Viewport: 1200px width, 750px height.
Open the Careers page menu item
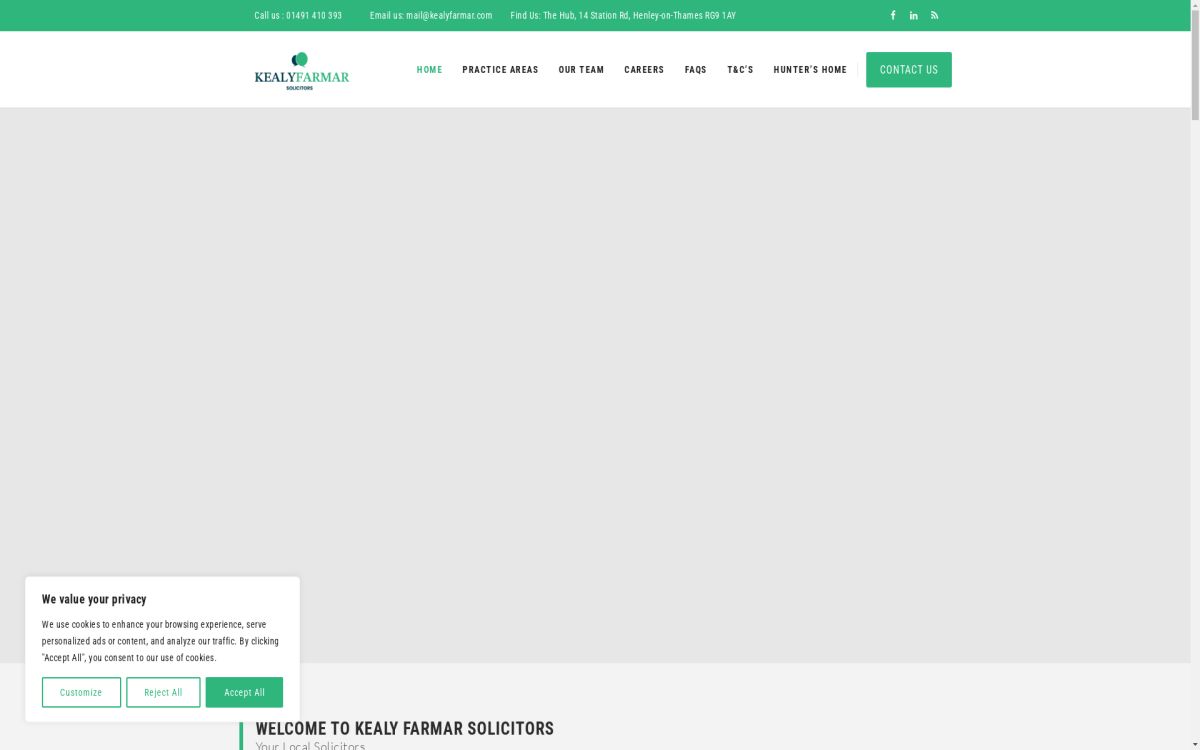[x=644, y=69]
